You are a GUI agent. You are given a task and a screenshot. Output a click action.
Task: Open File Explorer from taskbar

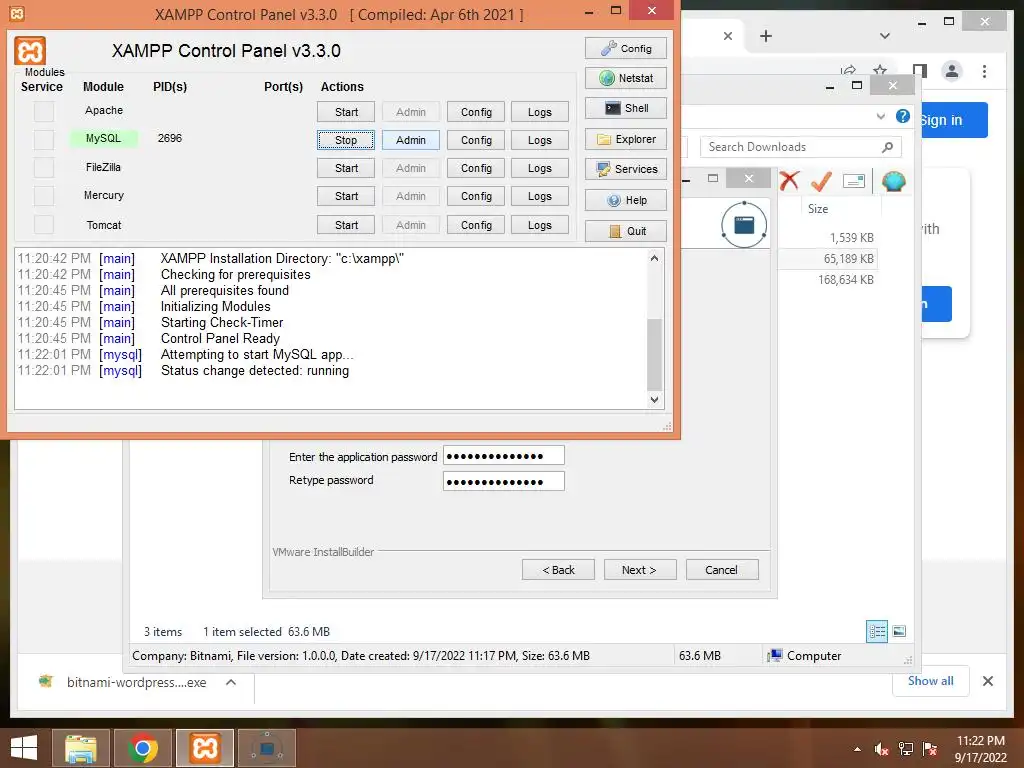pos(81,748)
